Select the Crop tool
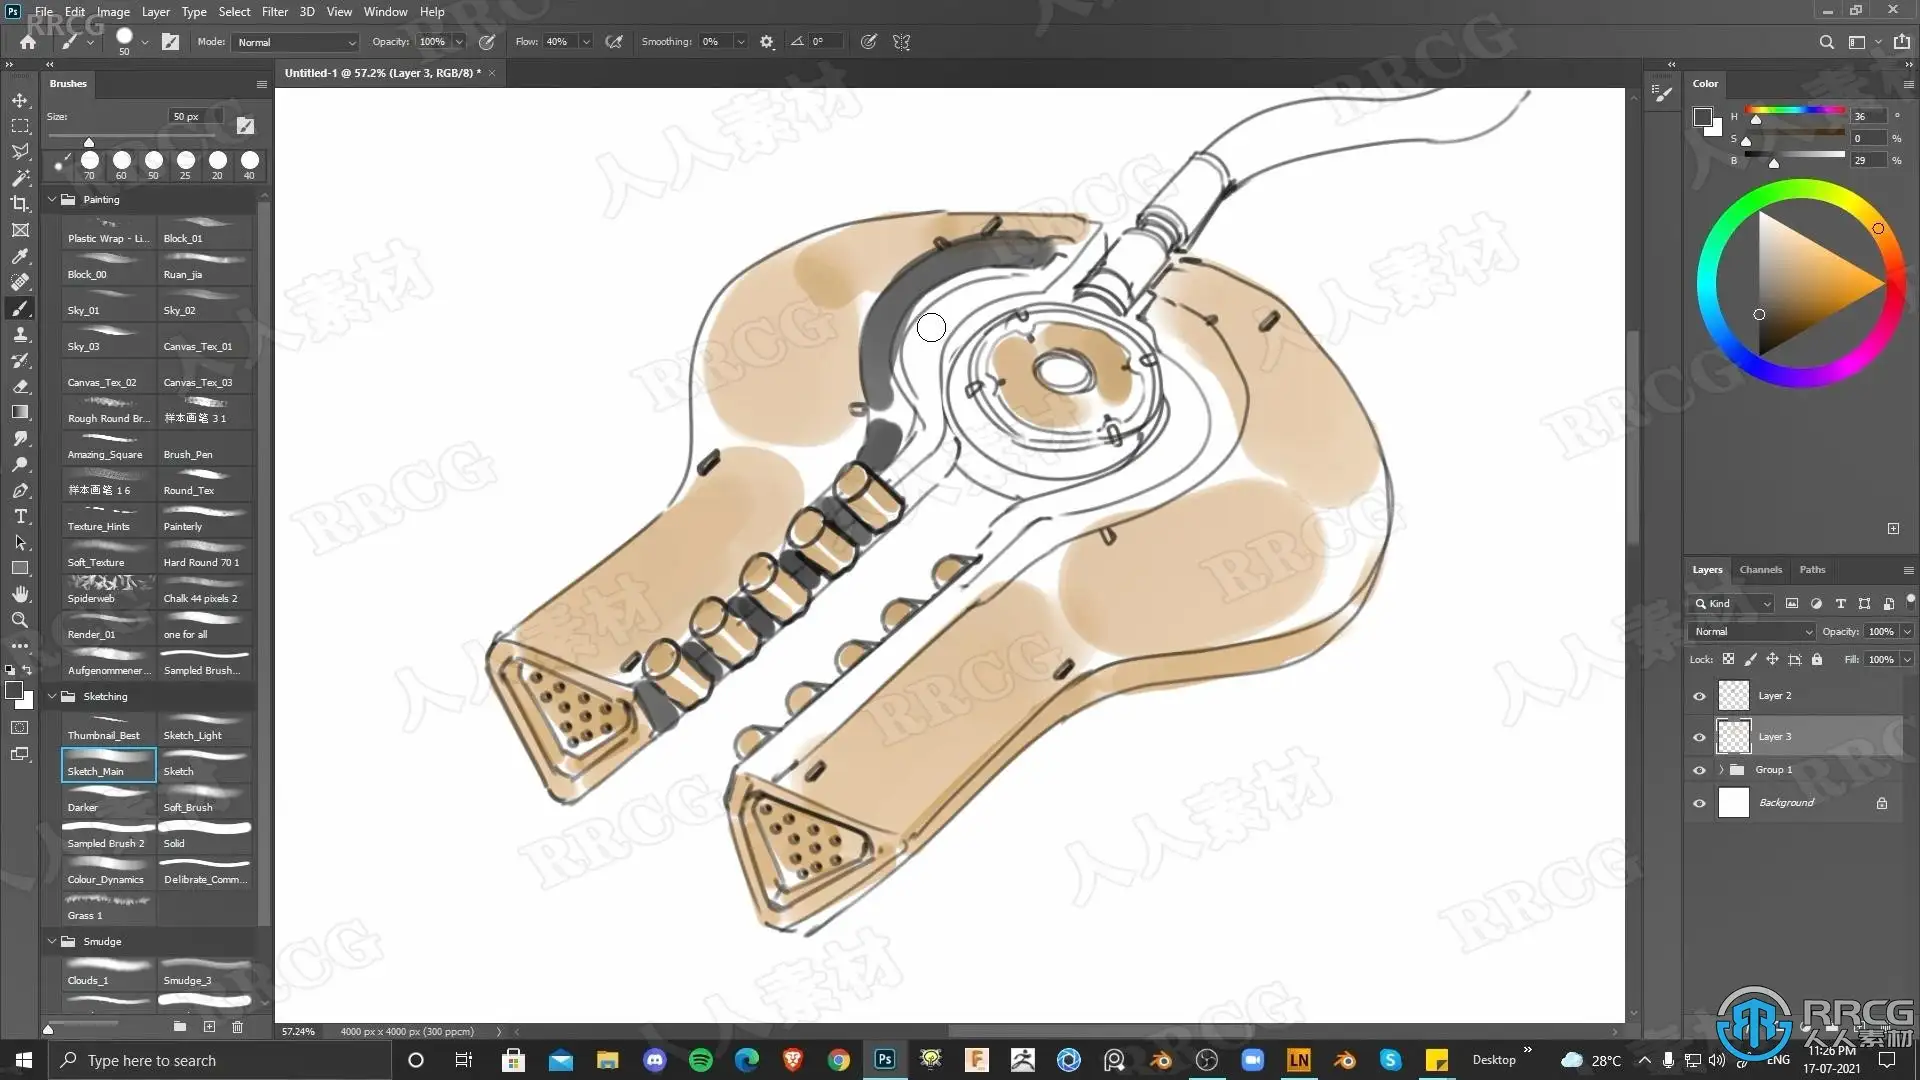 pyautogui.click(x=20, y=204)
